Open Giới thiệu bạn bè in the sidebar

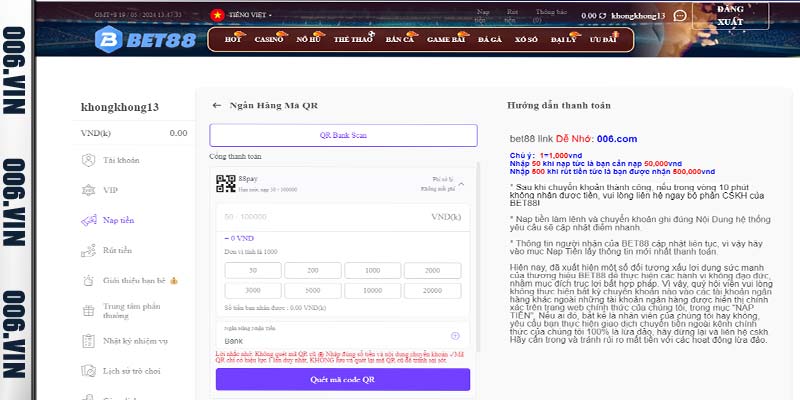point(134,281)
